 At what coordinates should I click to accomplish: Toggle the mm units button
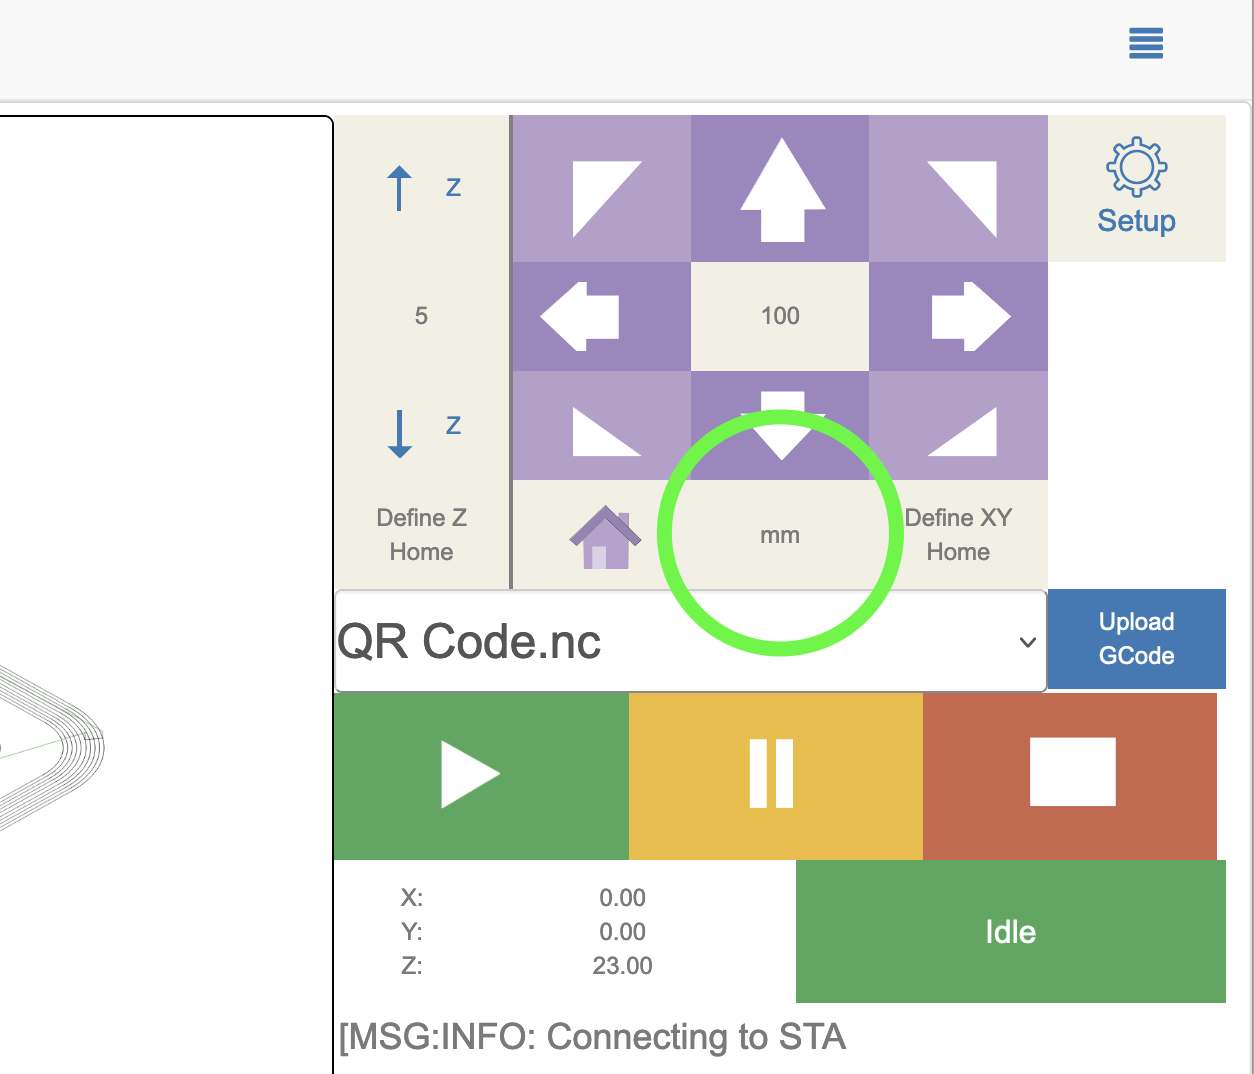click(x=780, y=536)
